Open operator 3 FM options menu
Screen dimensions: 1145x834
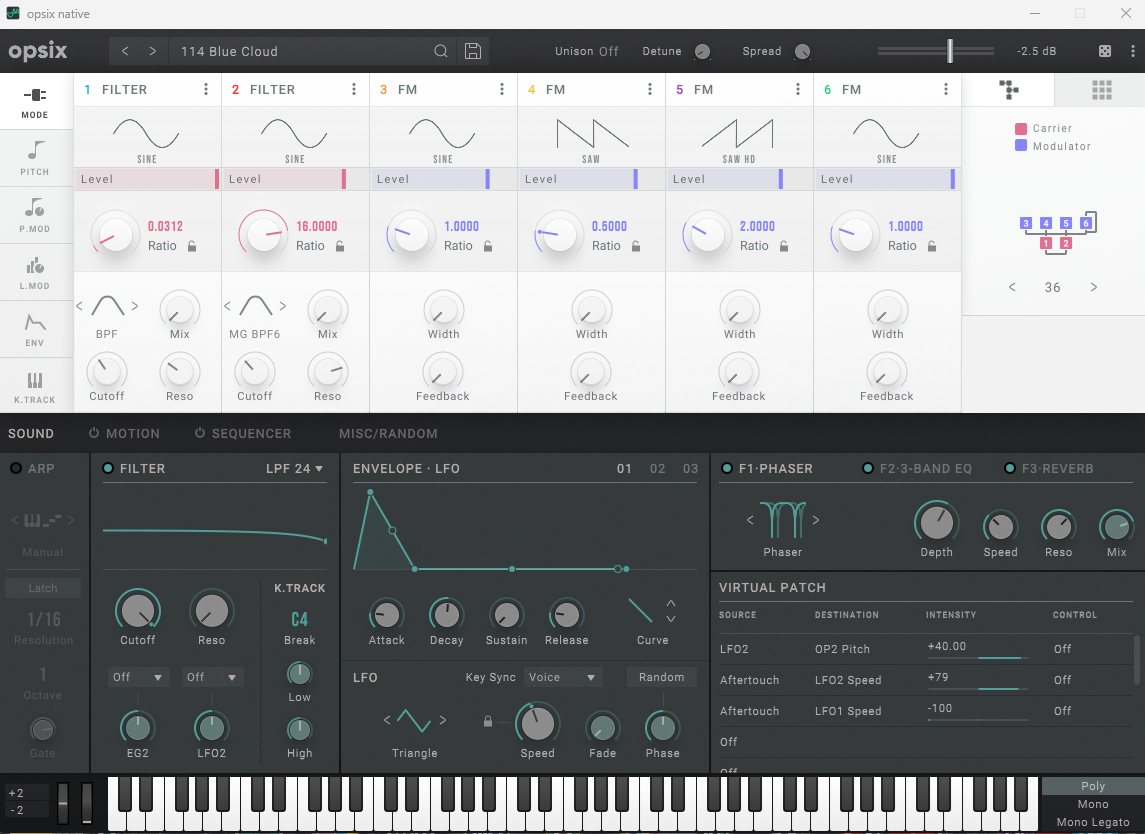pos(502,89)
